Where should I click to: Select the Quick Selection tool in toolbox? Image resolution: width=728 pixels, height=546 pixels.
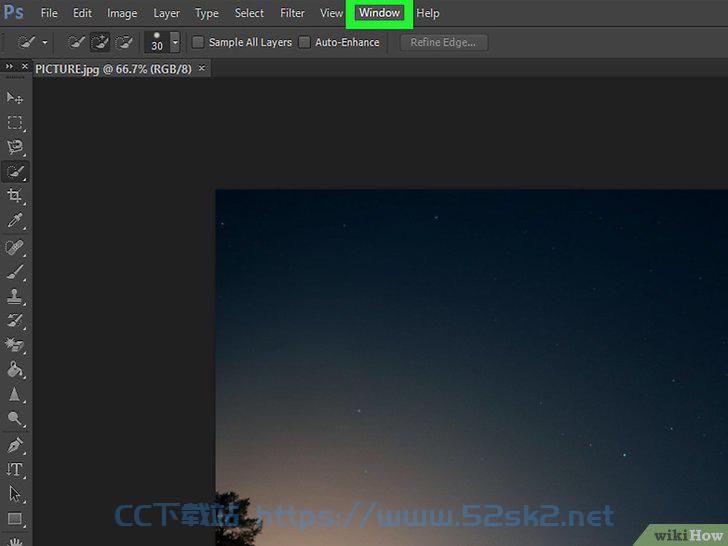point(14,172)
